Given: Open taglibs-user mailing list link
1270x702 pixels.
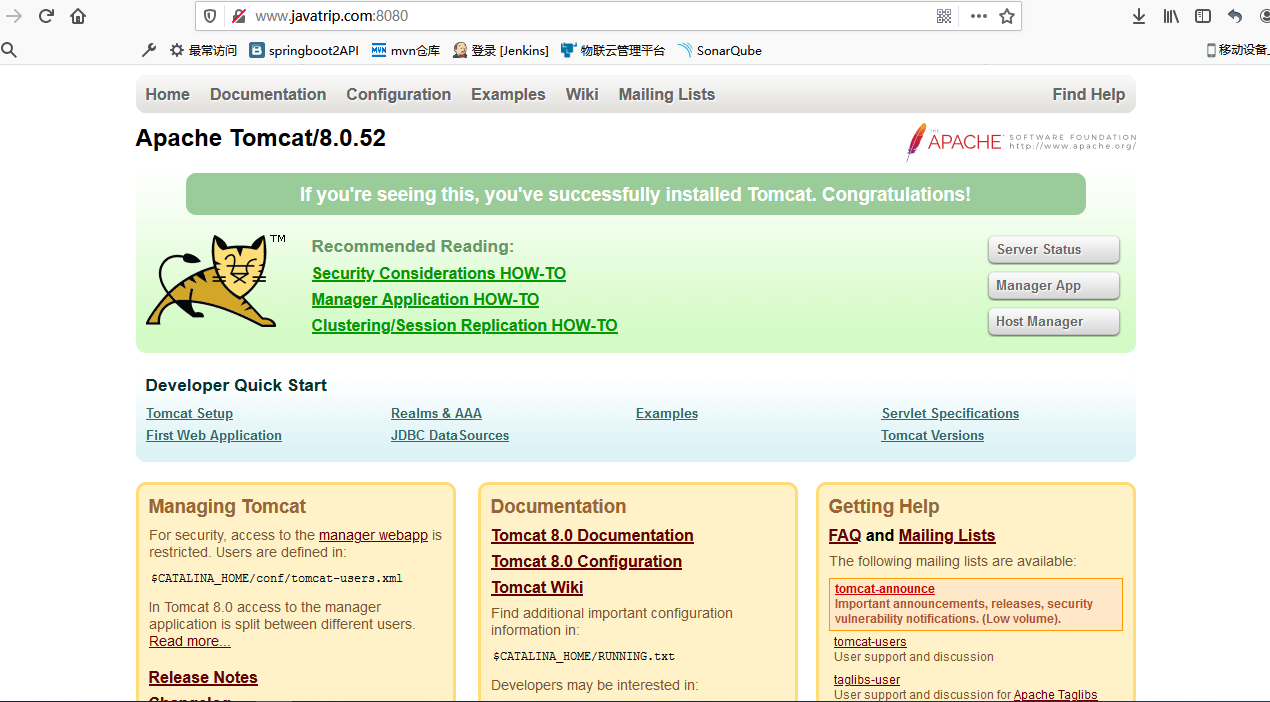Looking at the screenshot, I should (867, 680).
